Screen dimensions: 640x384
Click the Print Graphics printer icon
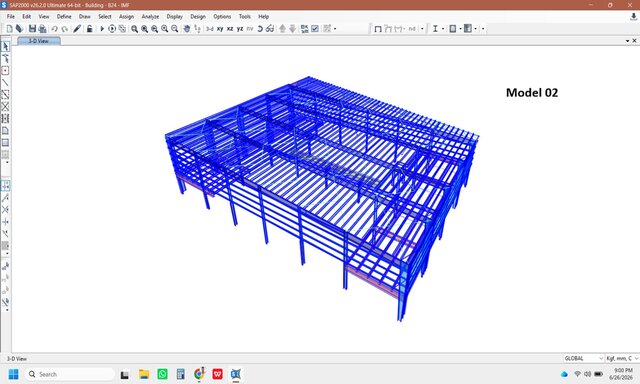42,29
